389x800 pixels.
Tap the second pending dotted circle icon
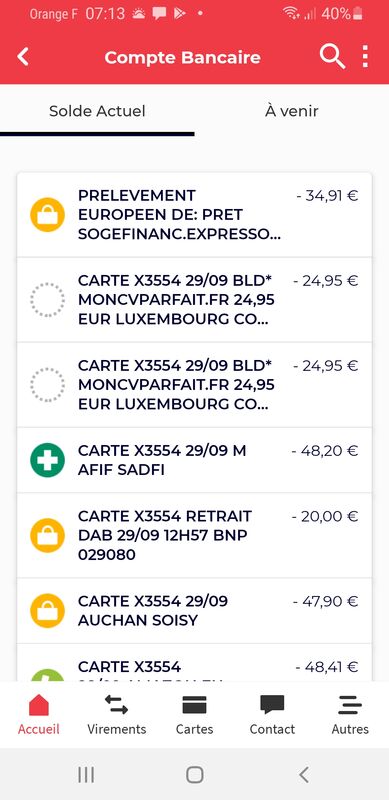click(47, 385)
